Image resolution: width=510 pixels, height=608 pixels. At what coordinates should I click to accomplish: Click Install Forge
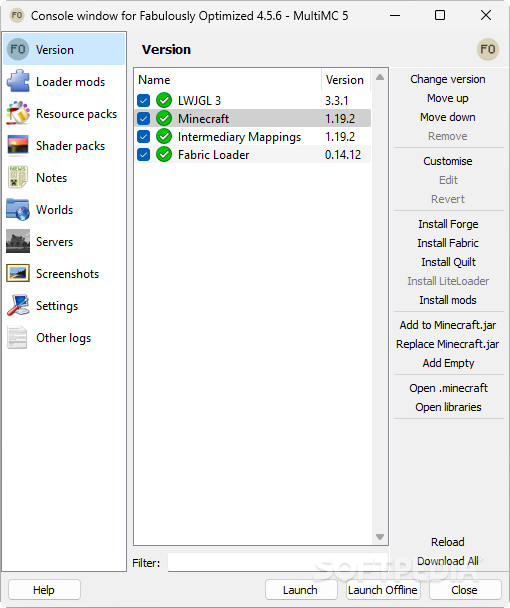coord(448,224)
